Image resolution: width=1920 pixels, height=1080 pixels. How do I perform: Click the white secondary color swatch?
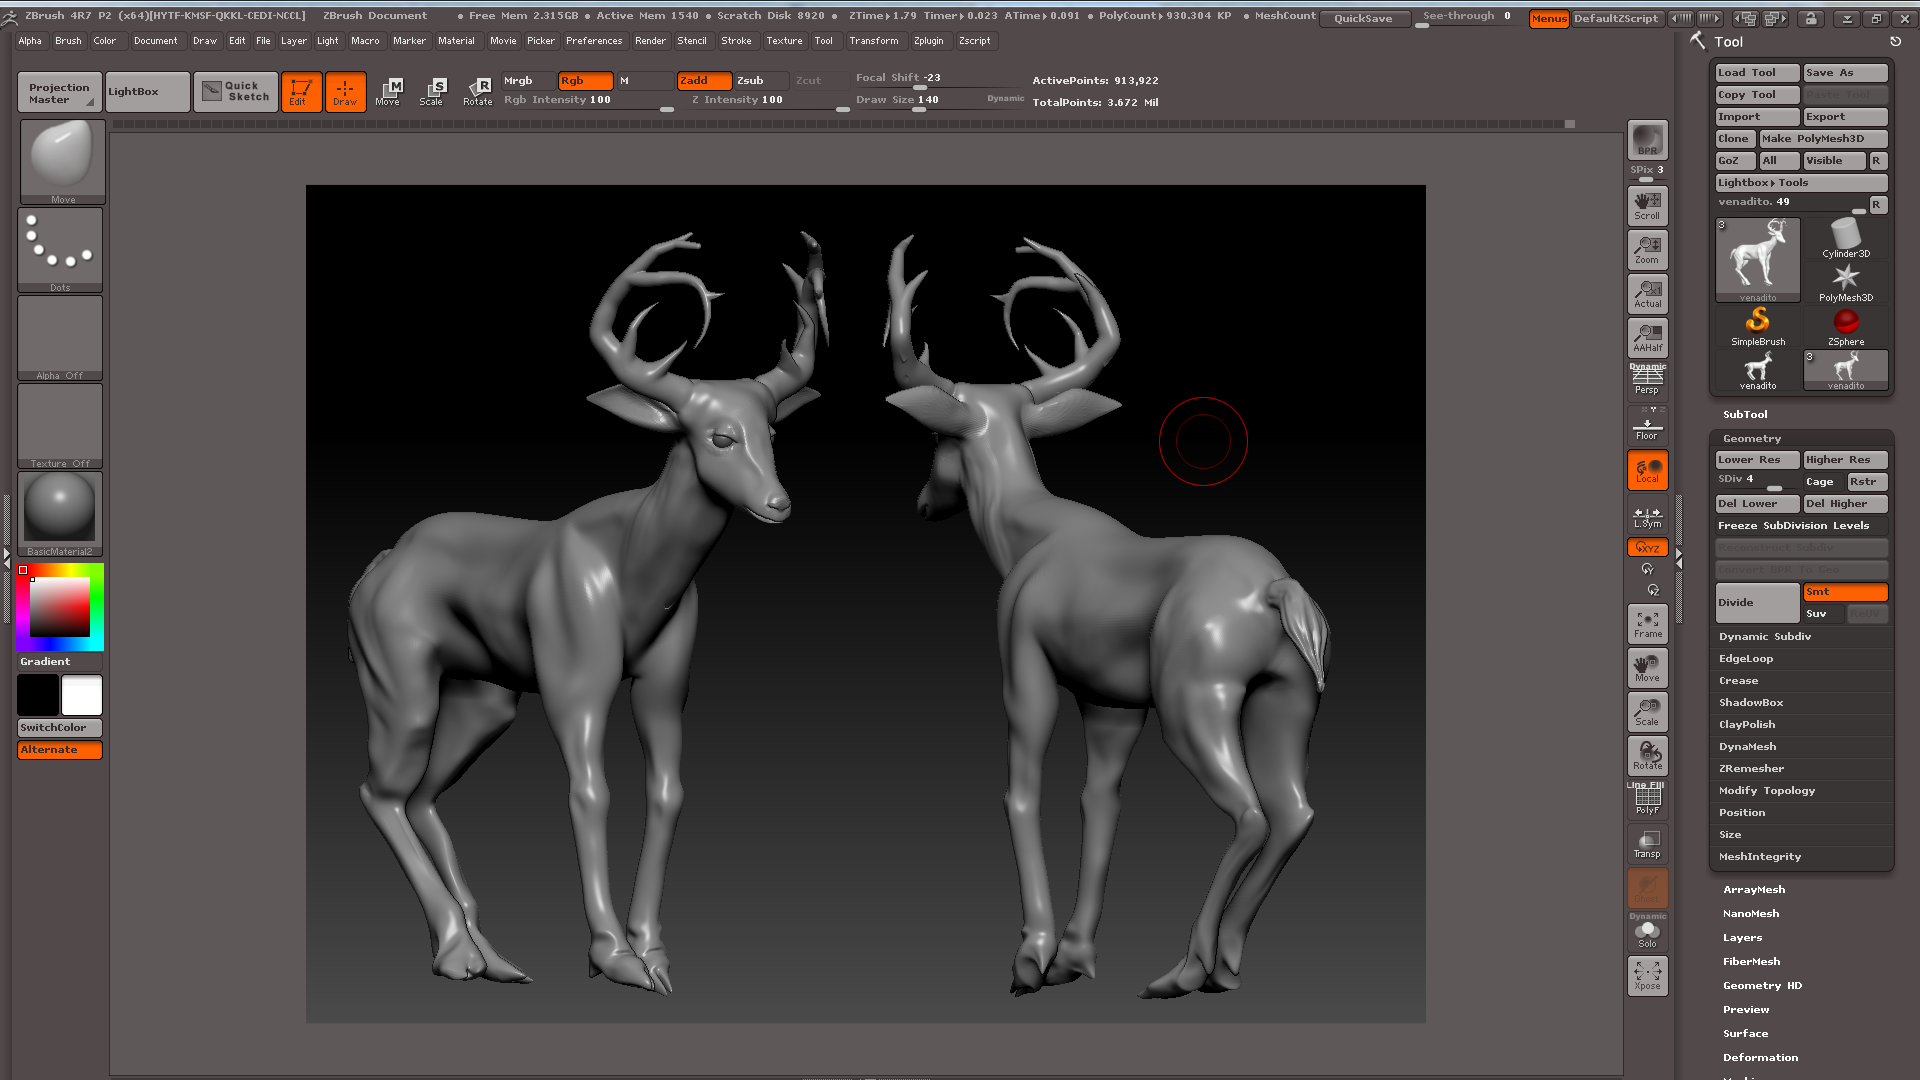pyautogui.click(x=82, y=695)
